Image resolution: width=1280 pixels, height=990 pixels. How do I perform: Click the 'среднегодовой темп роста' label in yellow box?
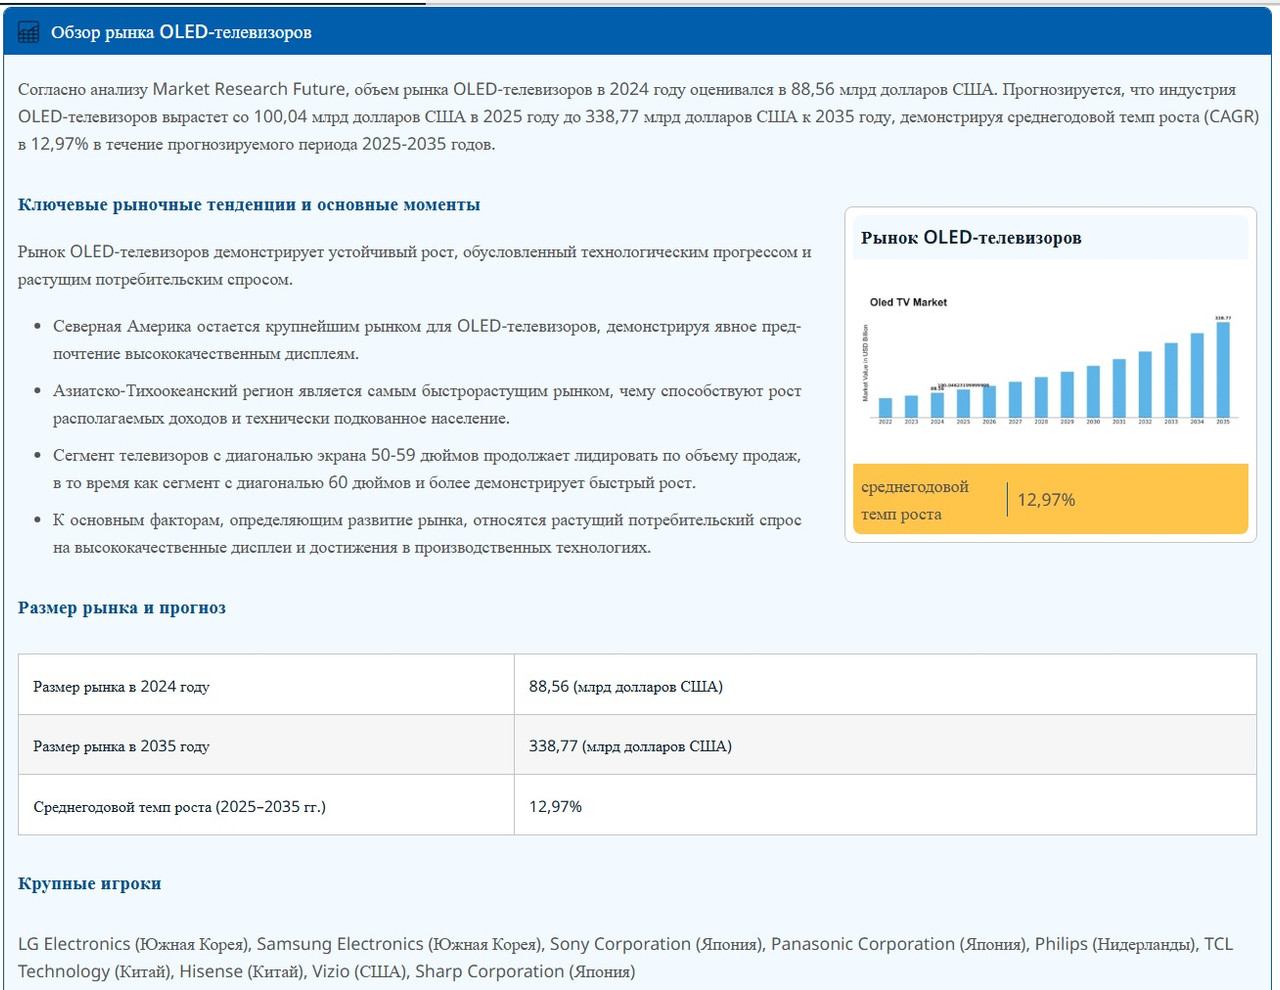click(x=915, y=500)
